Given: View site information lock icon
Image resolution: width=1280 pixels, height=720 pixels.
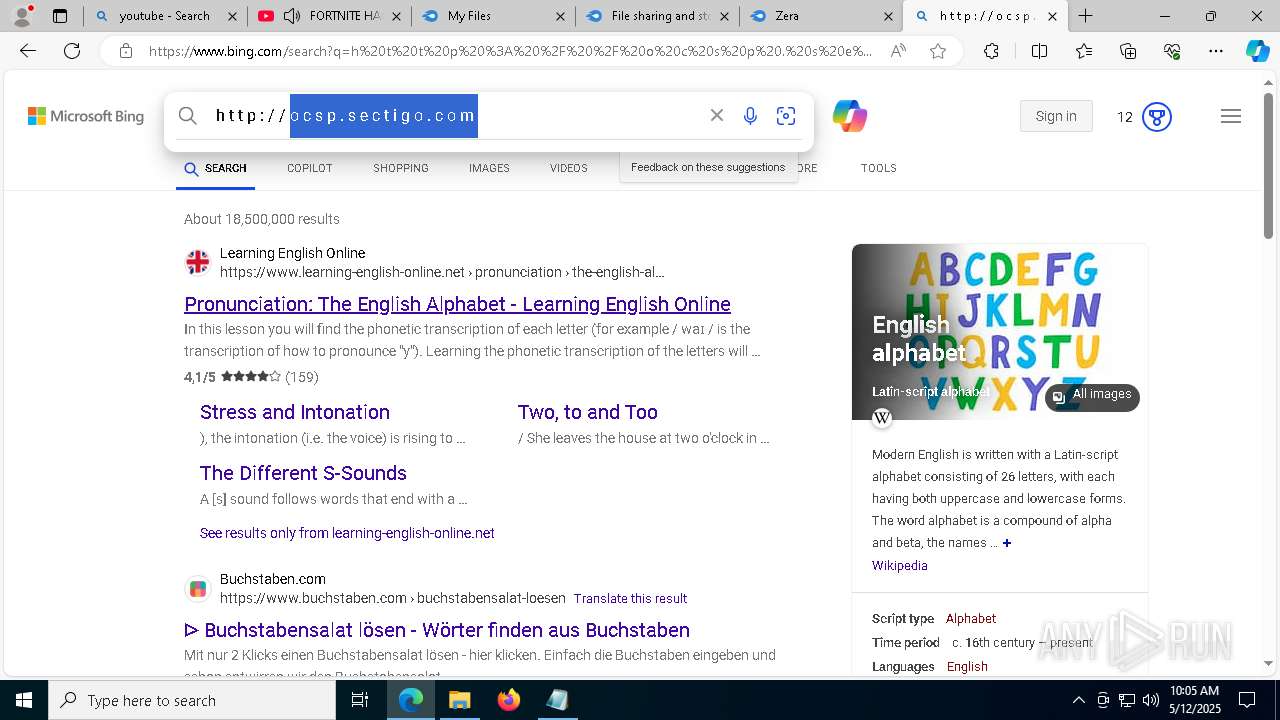Looking at the screenshot, I should (125, 51).
